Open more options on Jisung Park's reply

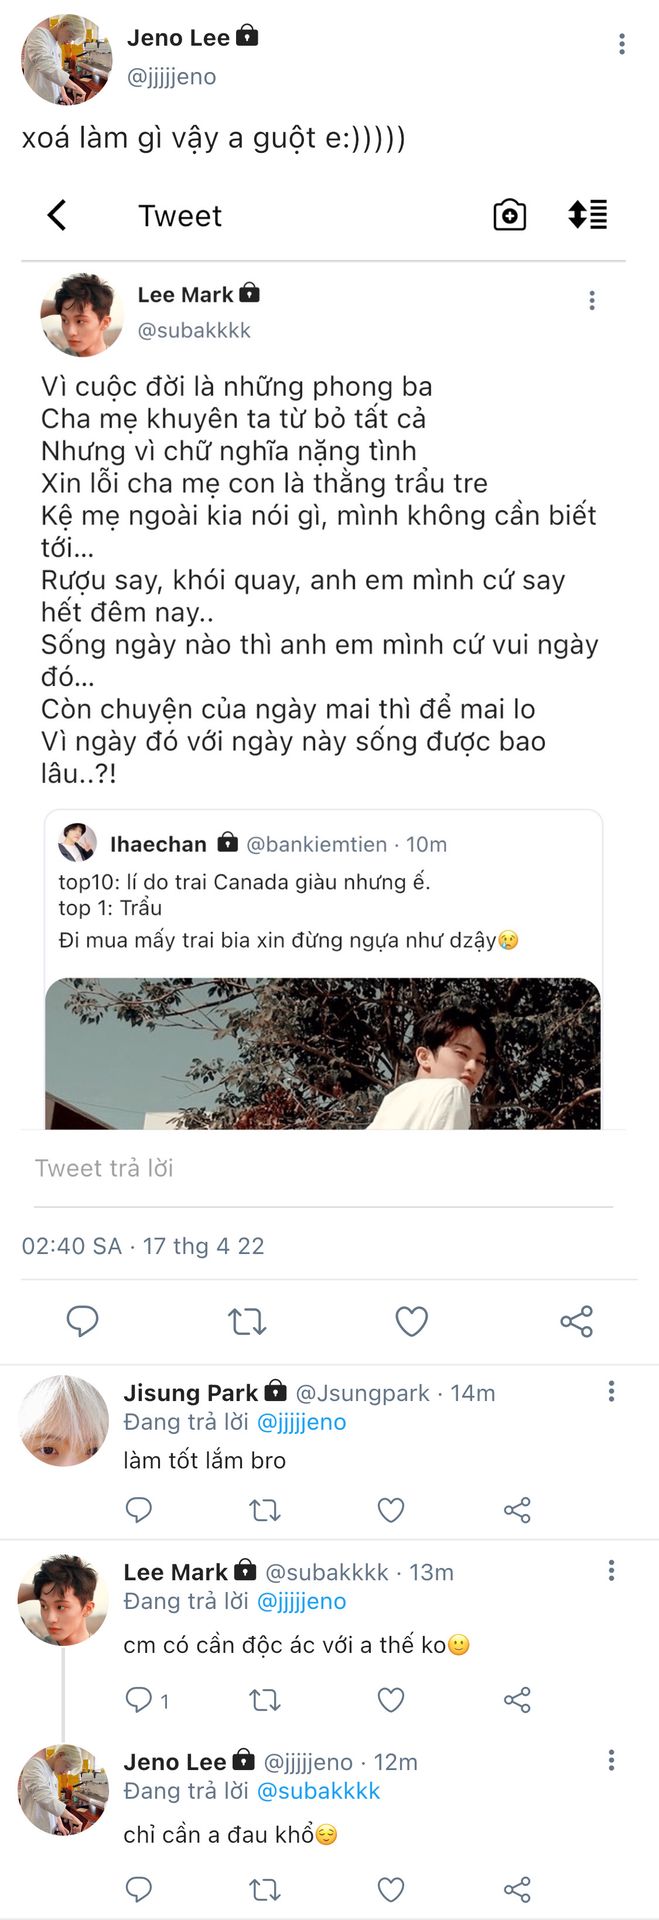tap(611, 1391)
